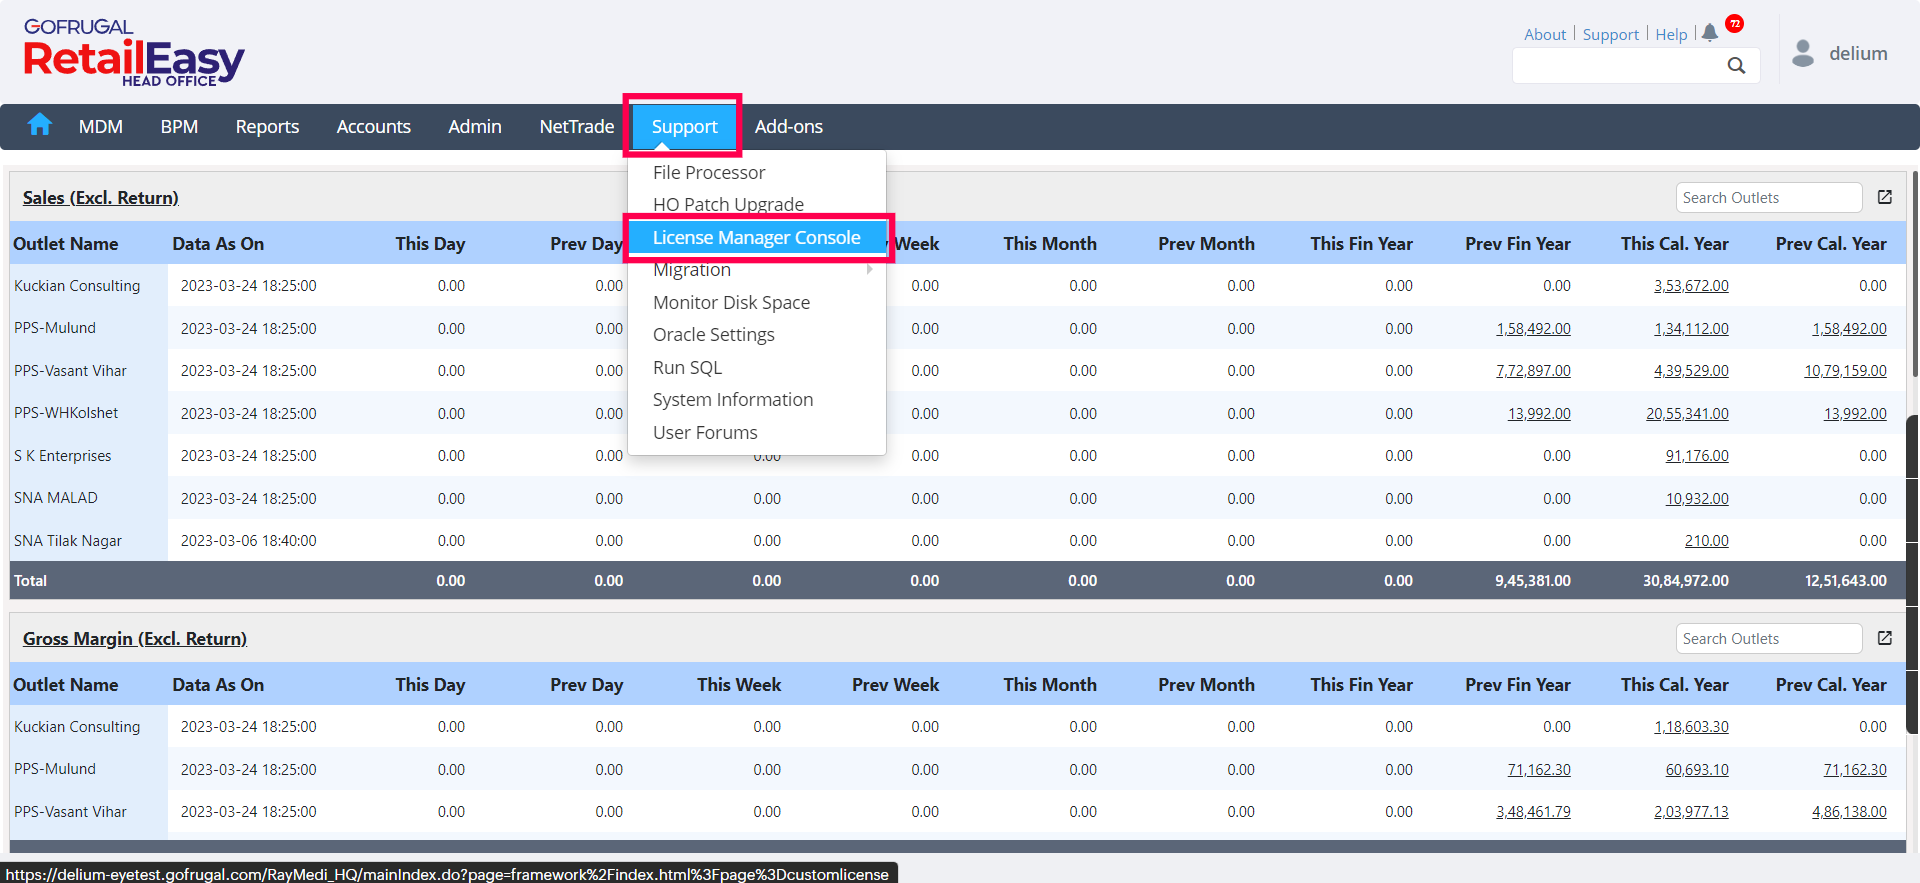Open PPS-WHKolshet sales value 20,55,341.00
The height and width of the screenshot is (883, 1920).
[1687, 414]
